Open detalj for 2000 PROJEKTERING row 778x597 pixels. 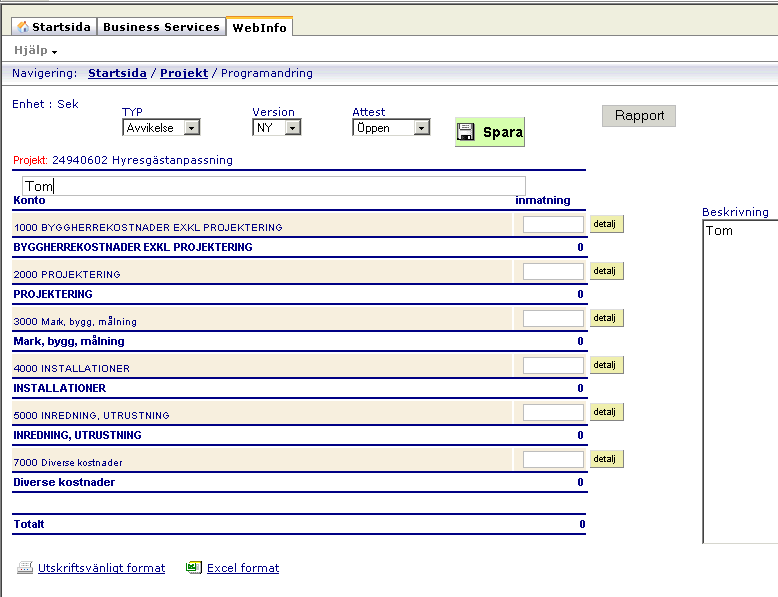[x=606, y=271]
